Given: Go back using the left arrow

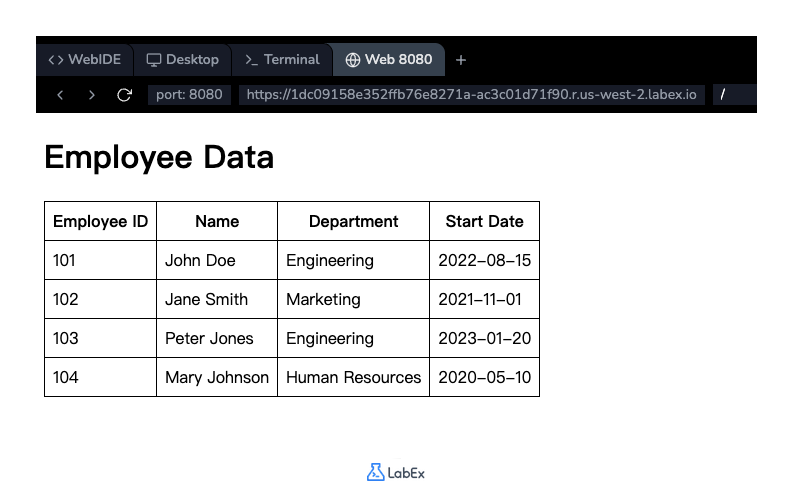Looking at the screenshot, I should [x=60, y=95].
